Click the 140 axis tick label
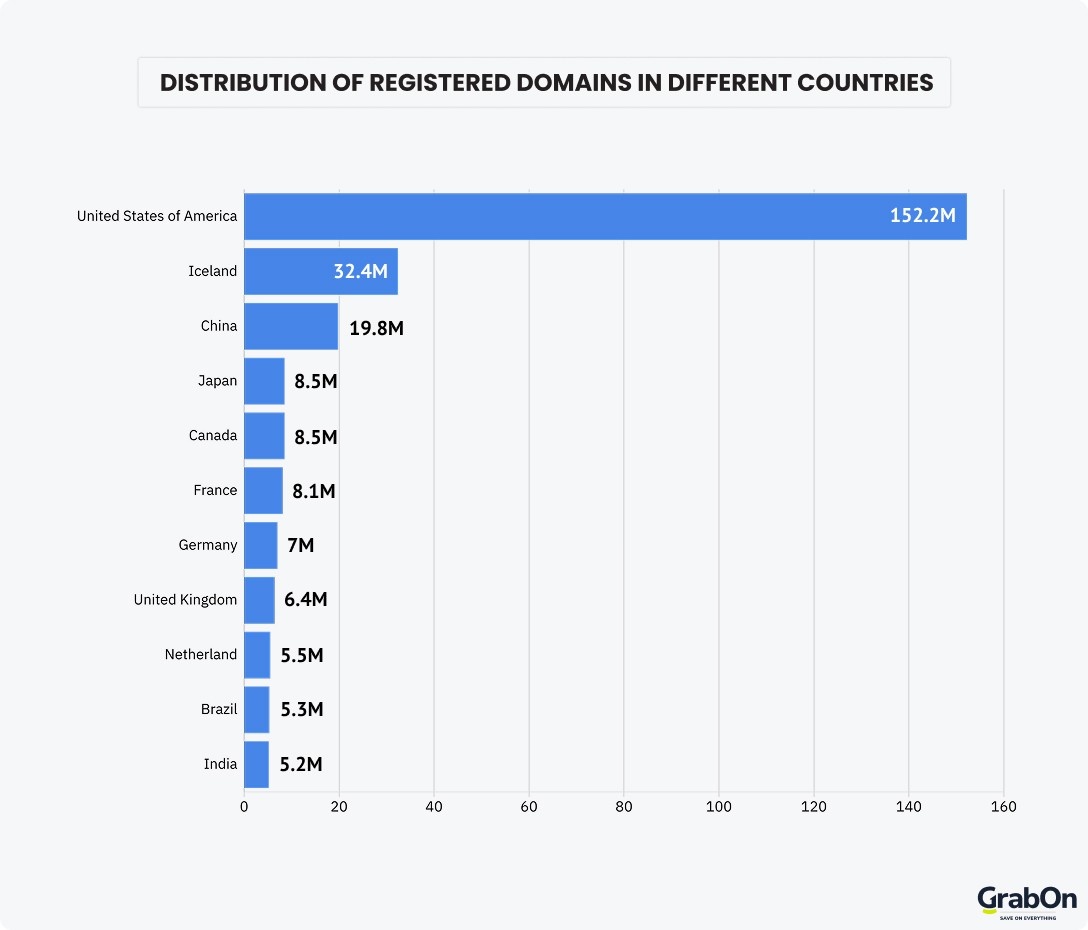The image size is (1088, 930). pos(909,806)
